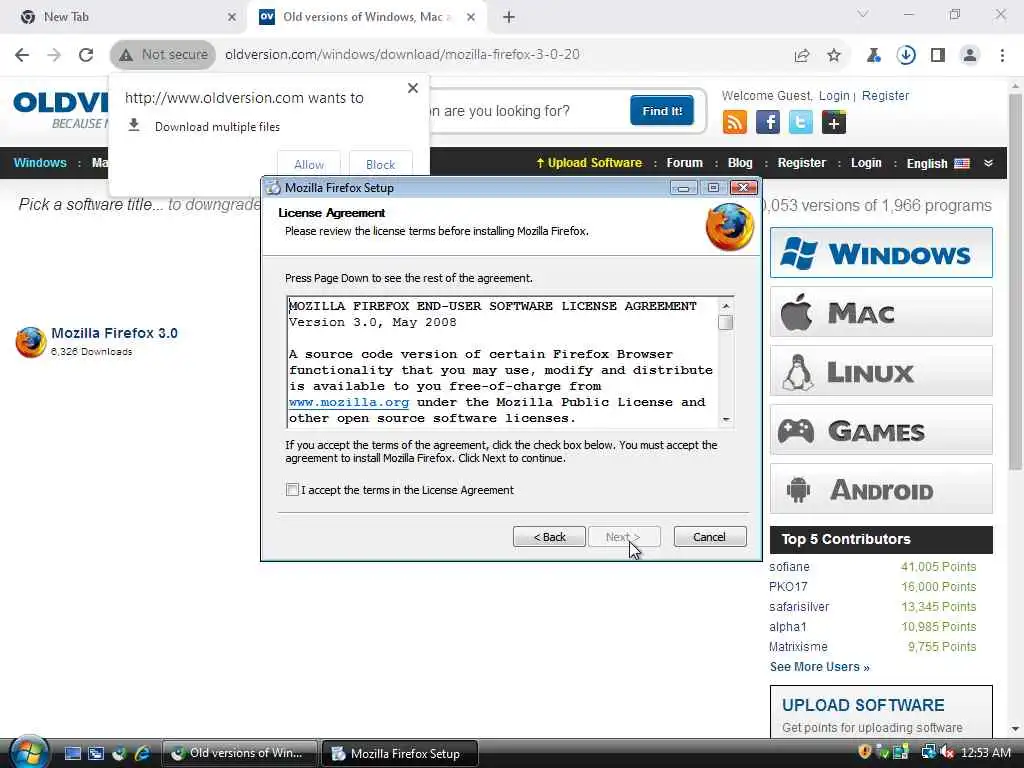
Task: Select the Games category banner
Action: 881,430
